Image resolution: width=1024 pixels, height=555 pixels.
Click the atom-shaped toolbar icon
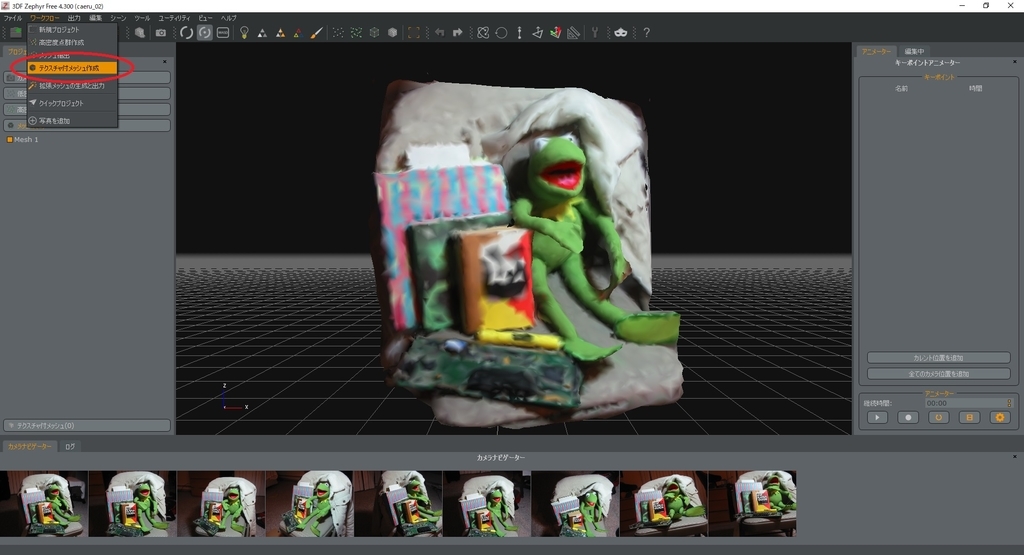coord(483,33)
